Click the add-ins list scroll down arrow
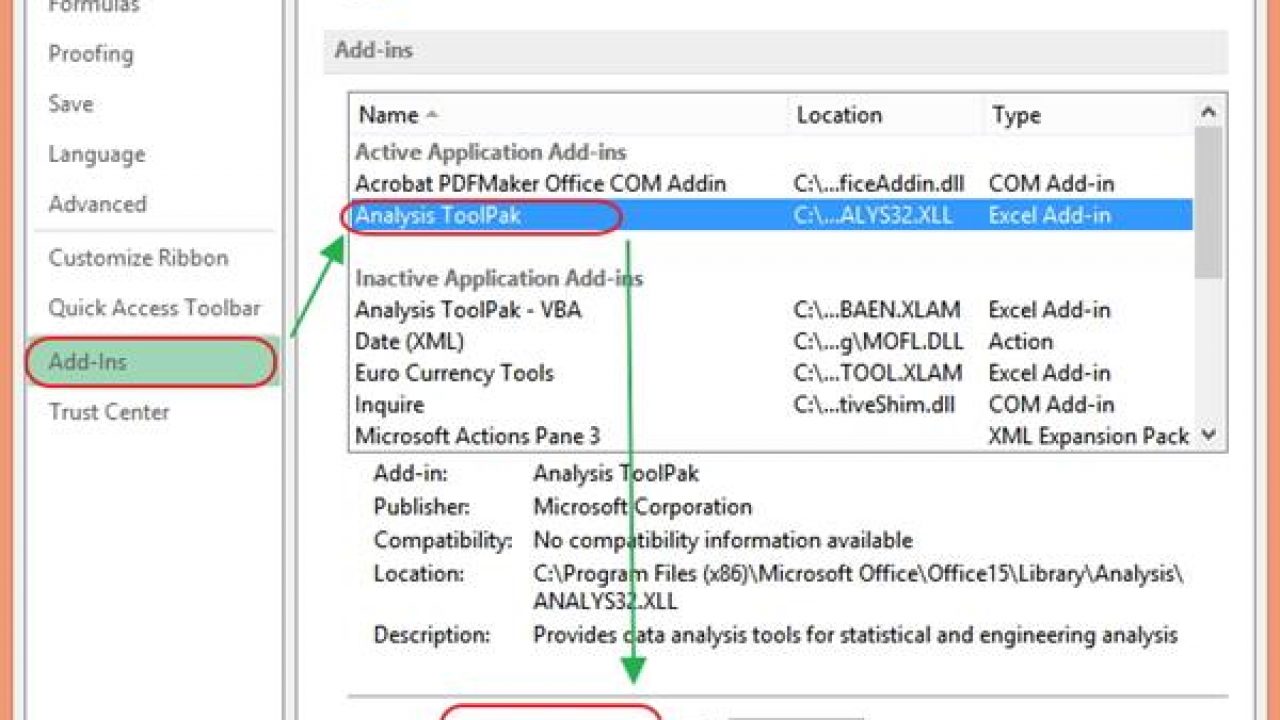 (1210, 435)
